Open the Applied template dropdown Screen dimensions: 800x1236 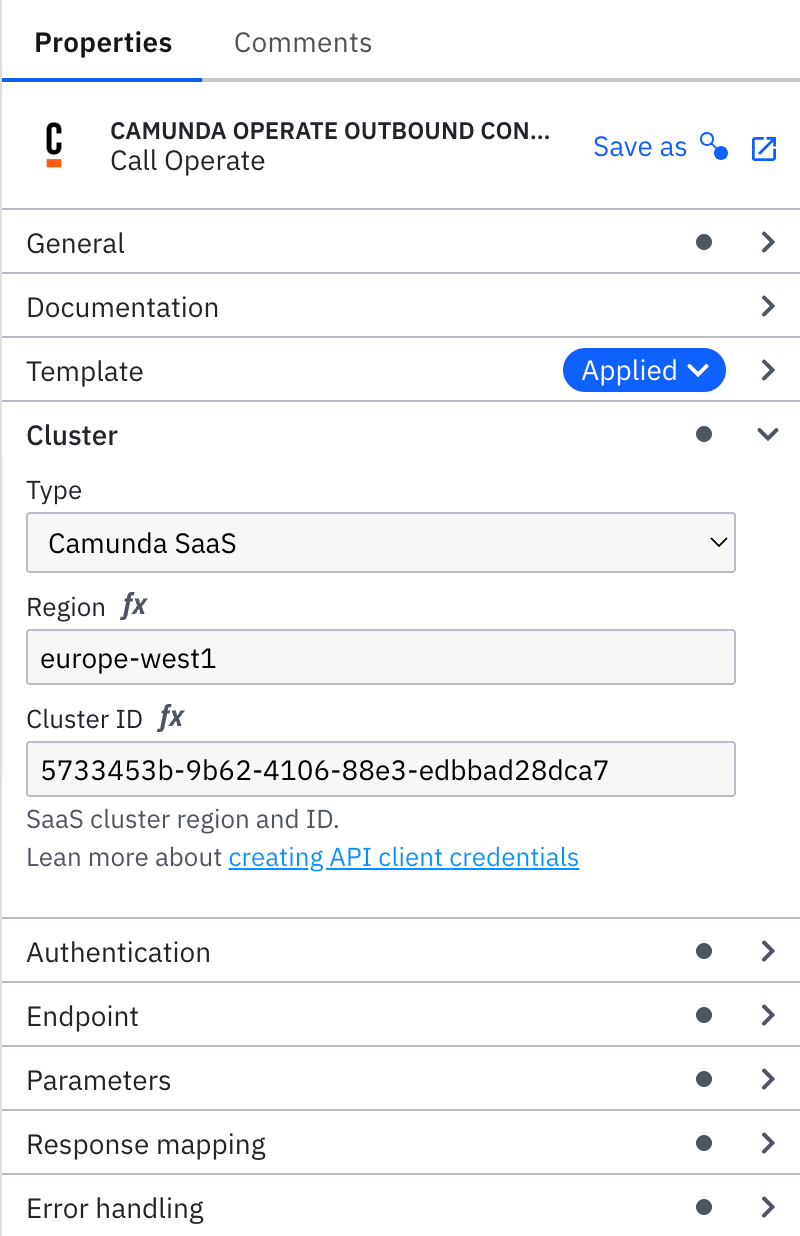(x=644, y=371)
